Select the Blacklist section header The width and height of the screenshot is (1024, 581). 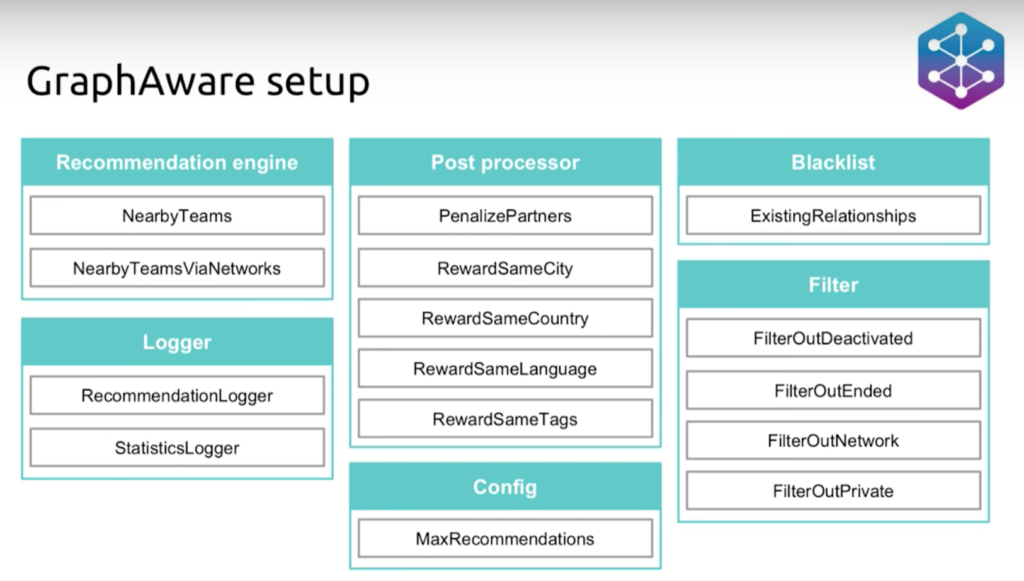[x=833, y=162]
